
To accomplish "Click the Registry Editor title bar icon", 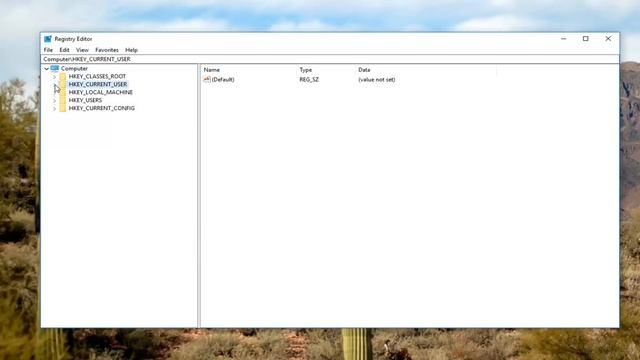I will pos(48,39).
